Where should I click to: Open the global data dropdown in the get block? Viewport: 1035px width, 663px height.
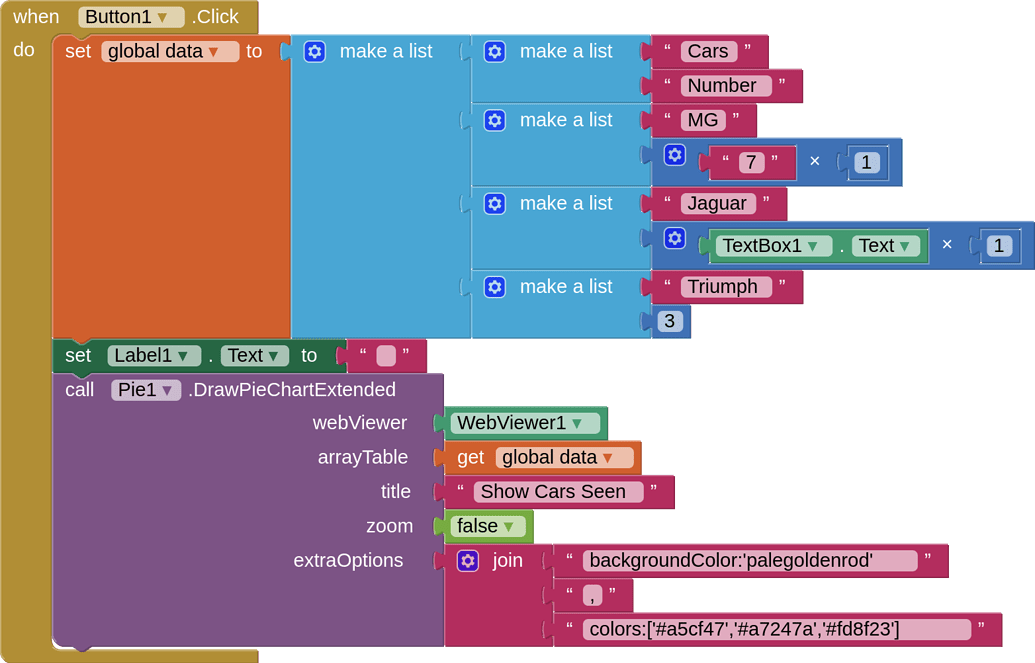[564, 458]
